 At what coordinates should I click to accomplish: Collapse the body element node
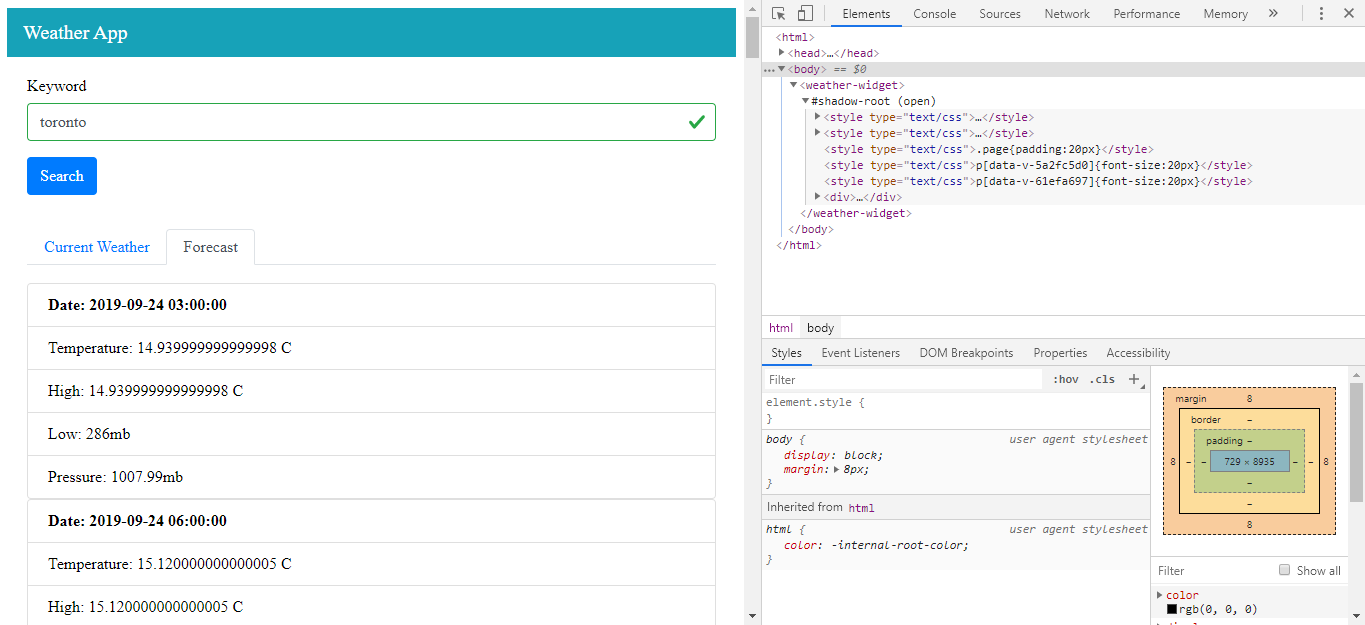click(x=782, y=69)
